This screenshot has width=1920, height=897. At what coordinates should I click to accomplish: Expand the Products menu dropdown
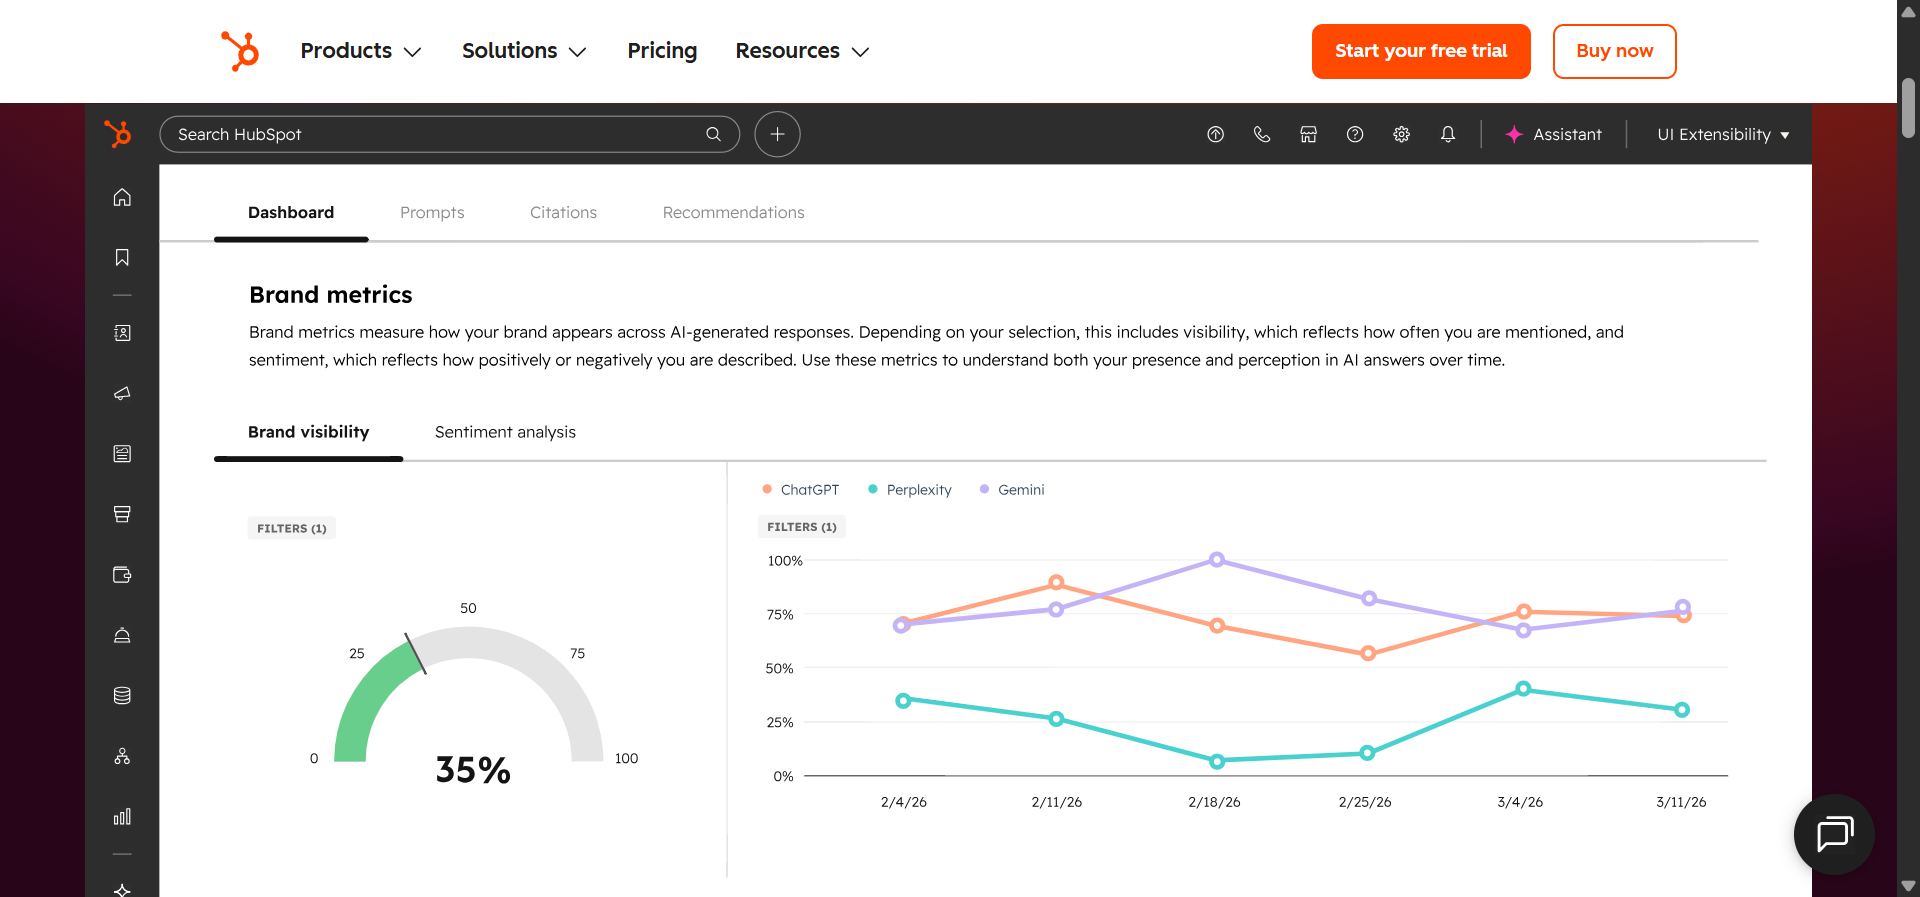point(361,51)
